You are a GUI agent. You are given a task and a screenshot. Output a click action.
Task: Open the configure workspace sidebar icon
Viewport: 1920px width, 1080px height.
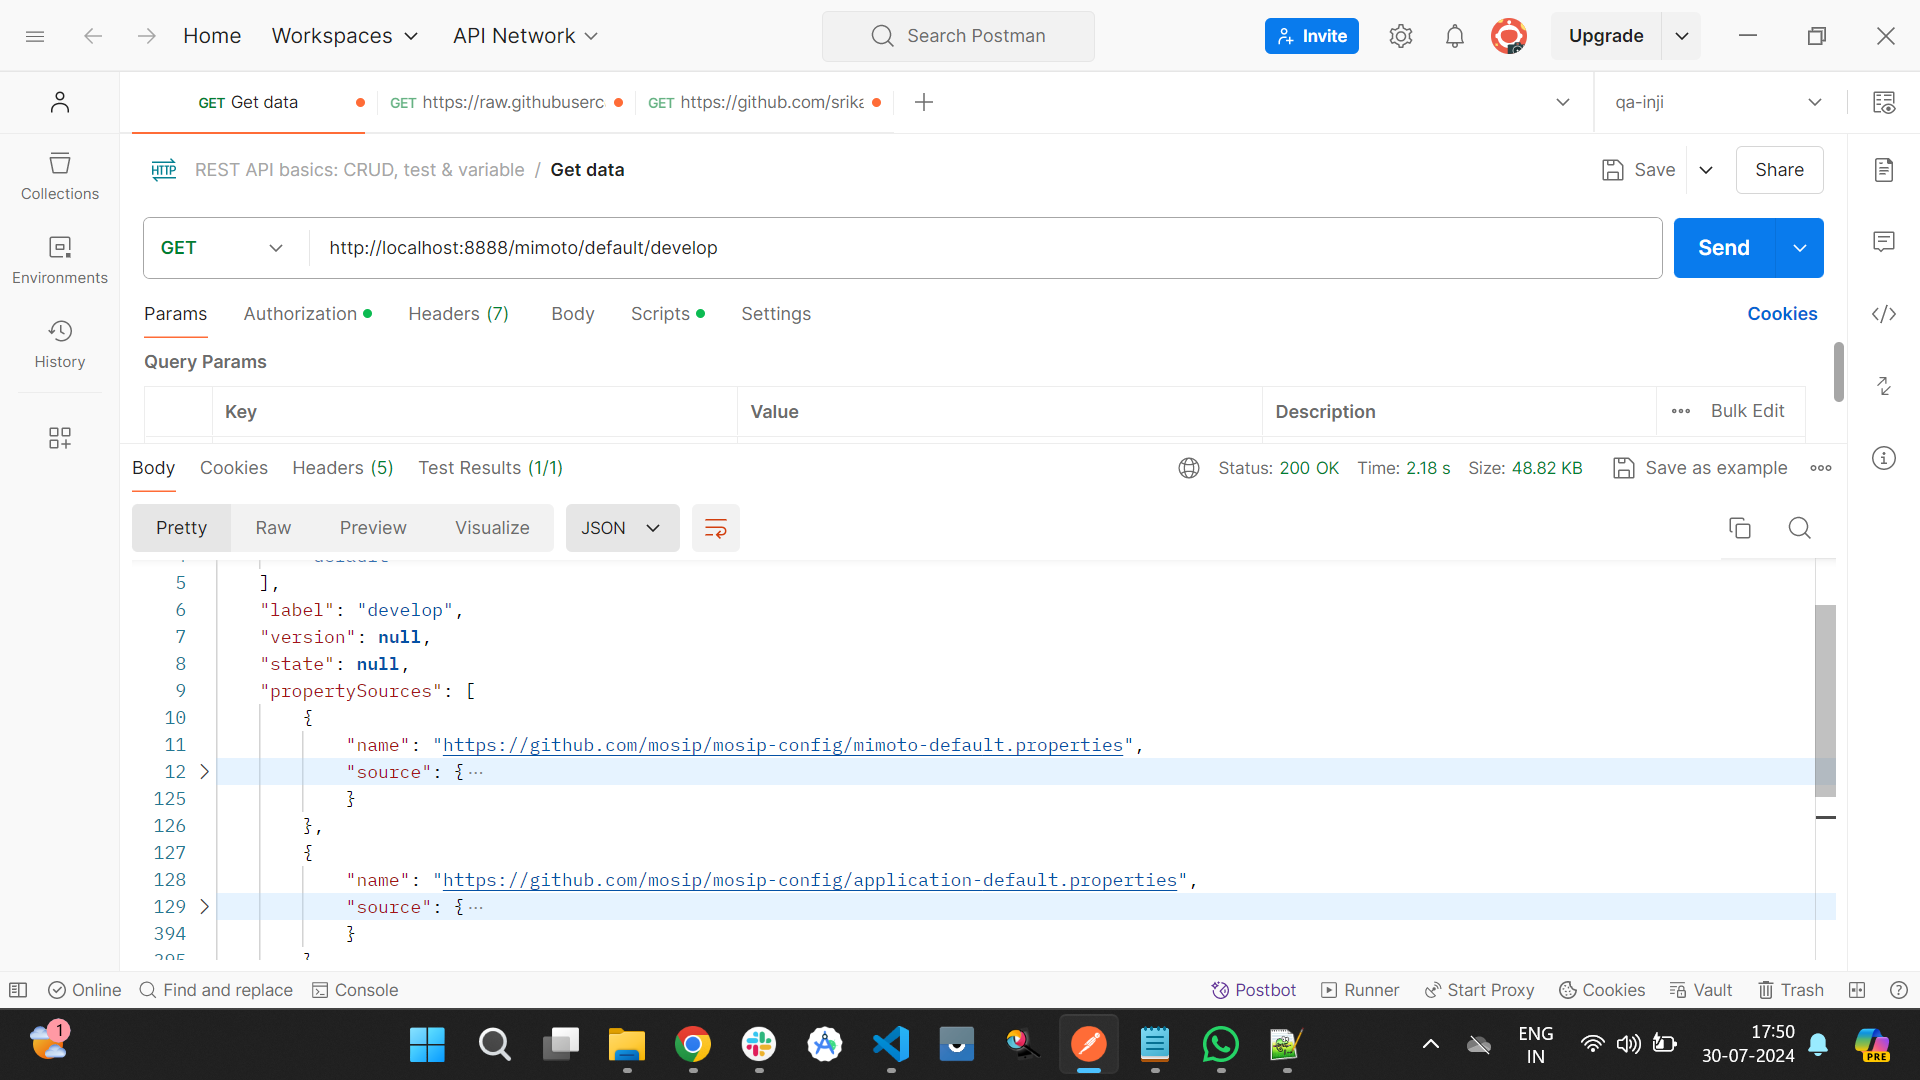(x=60, y=438)
